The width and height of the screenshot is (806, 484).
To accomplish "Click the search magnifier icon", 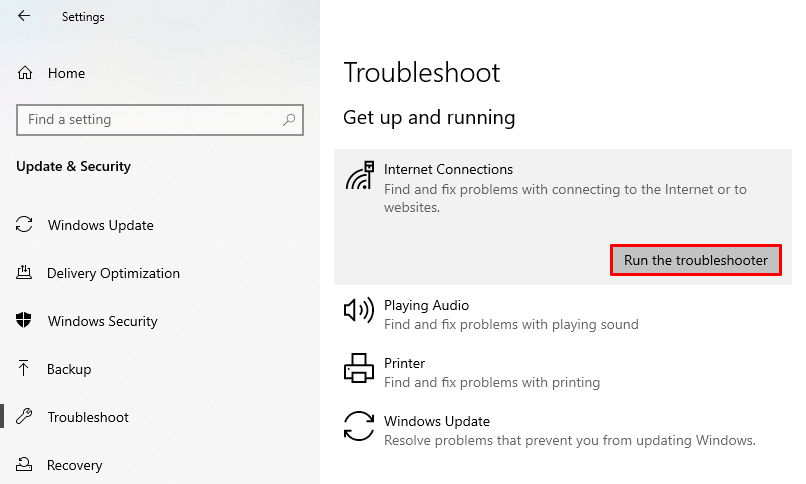I will point(290,120).
